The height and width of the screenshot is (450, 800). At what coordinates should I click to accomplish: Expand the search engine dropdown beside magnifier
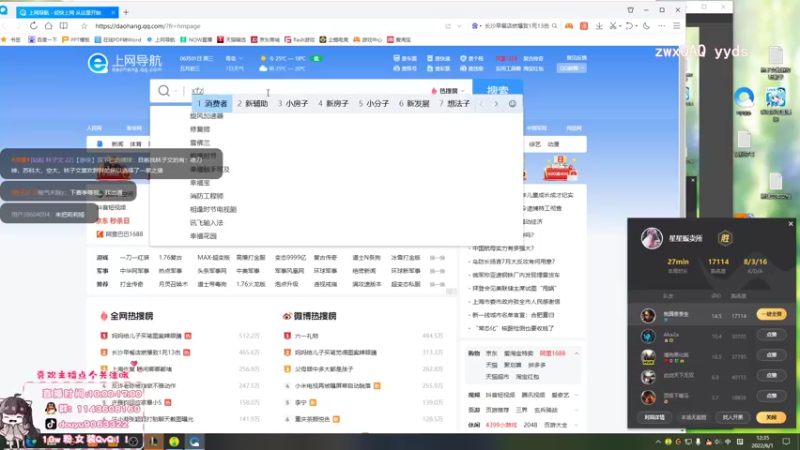176,91
